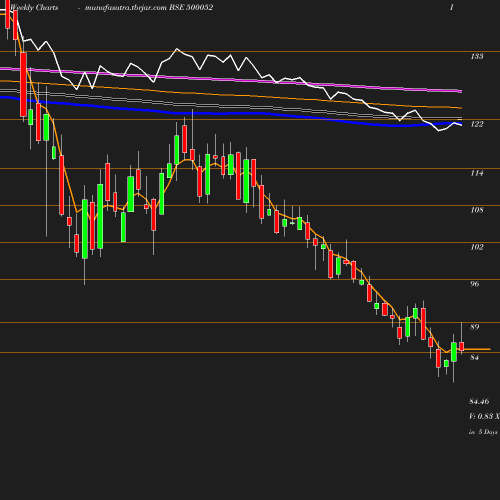Click the 84 price axis label
The image size is (500, 500).
[475, 357]
